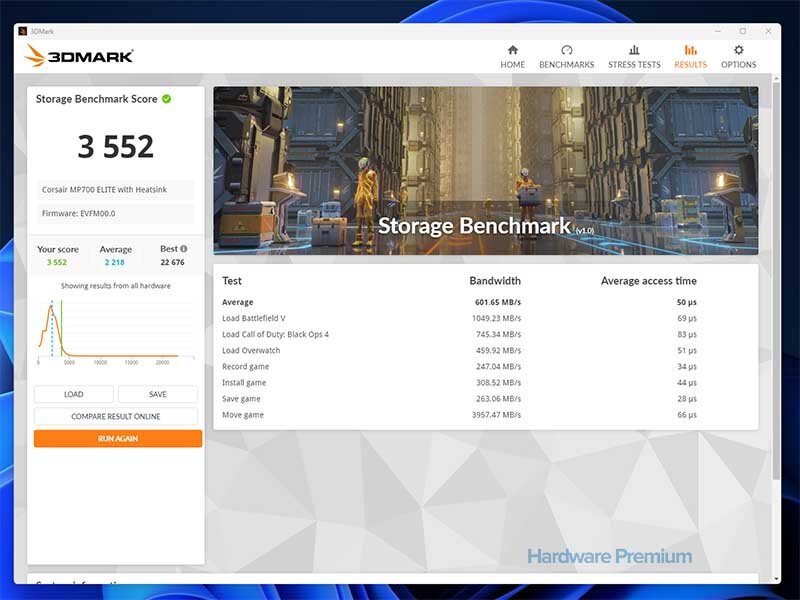This screenshot has width=800, height=600.
Task: Click 'Average access time' column header
Action: 648,281
